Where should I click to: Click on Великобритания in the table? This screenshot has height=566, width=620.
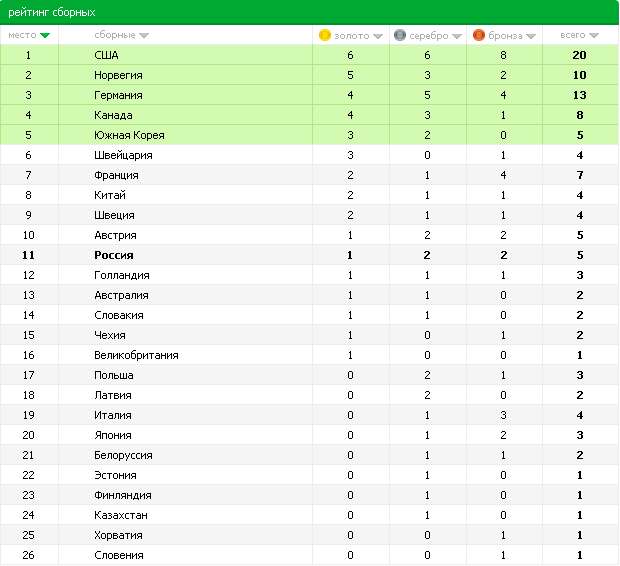[136, 355]
